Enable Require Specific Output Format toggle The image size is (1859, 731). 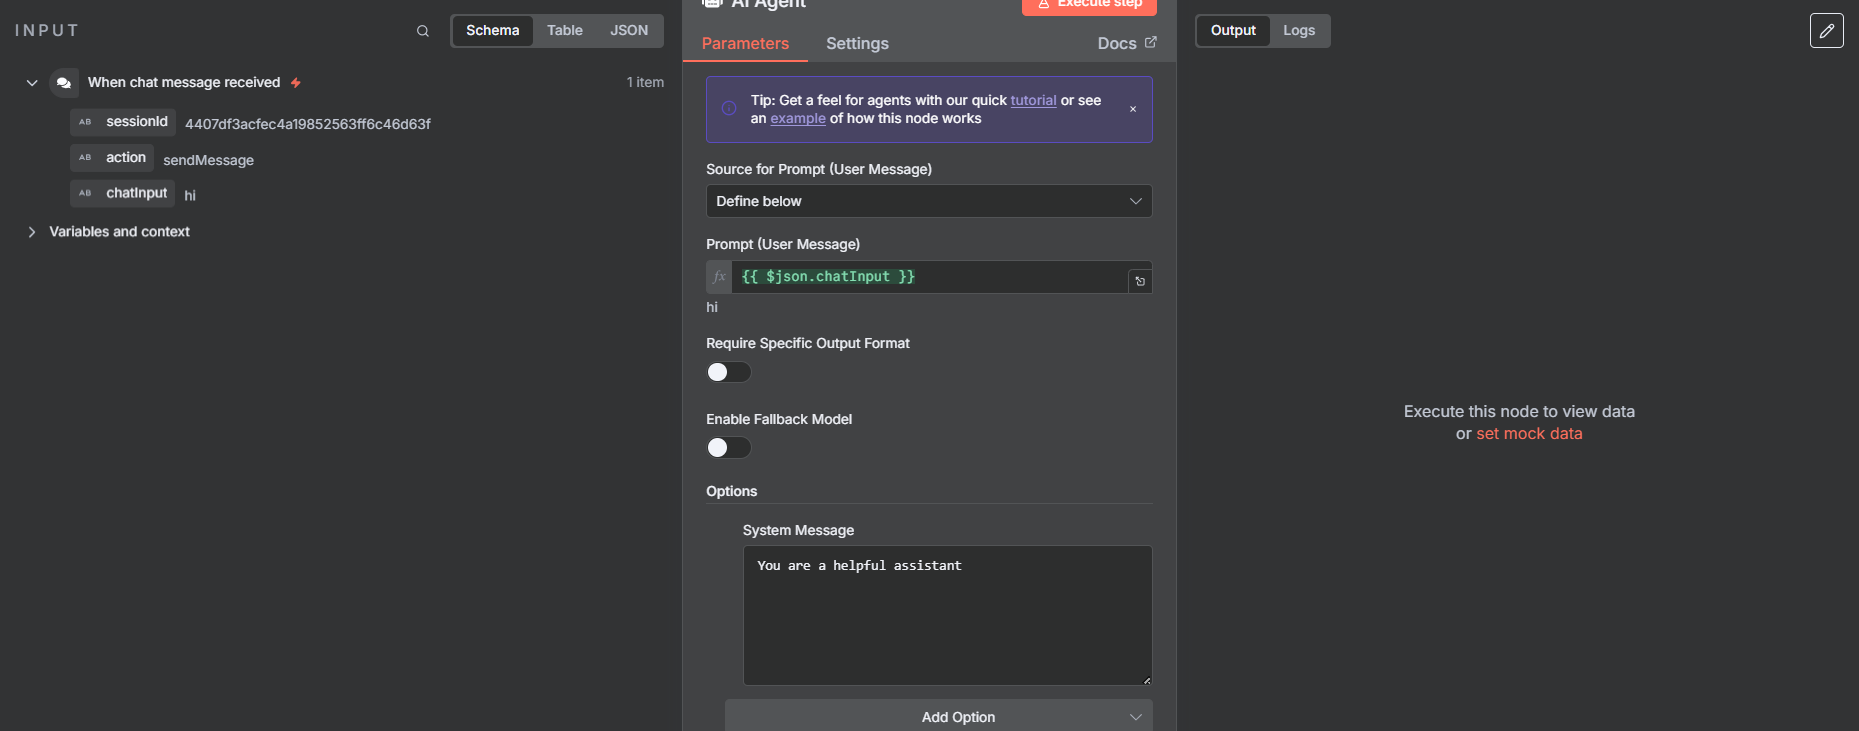coord(729,372)
